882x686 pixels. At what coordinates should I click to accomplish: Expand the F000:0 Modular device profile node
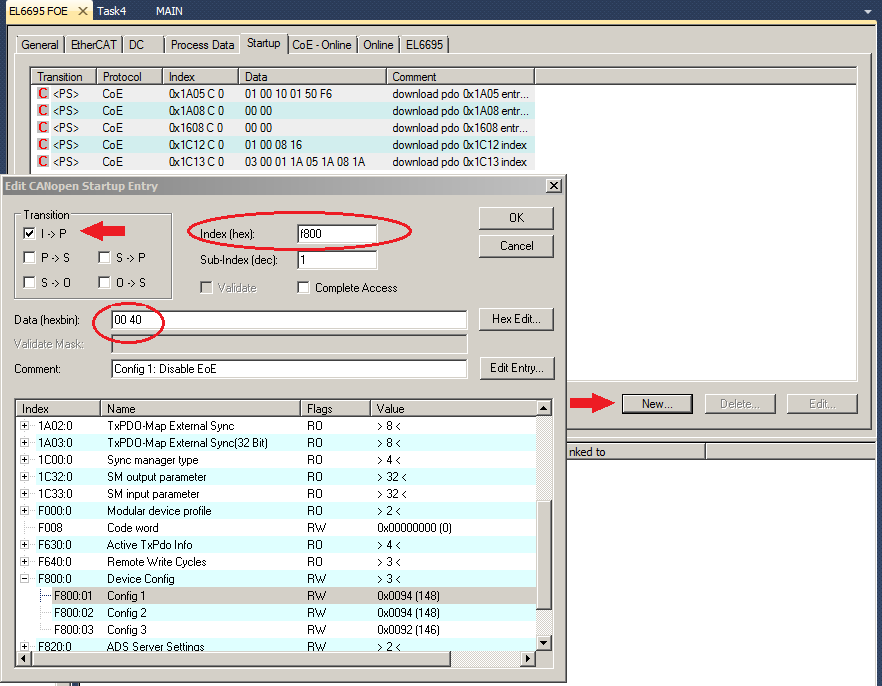coord(24,511)
